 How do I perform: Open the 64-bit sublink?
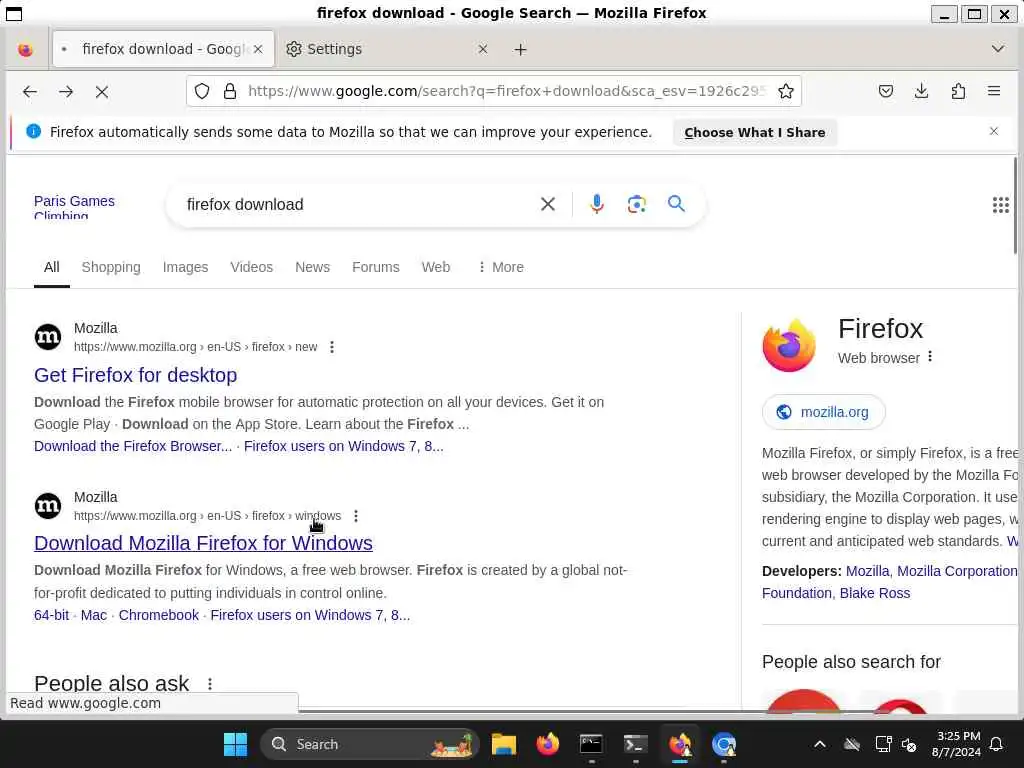(52, 615)
